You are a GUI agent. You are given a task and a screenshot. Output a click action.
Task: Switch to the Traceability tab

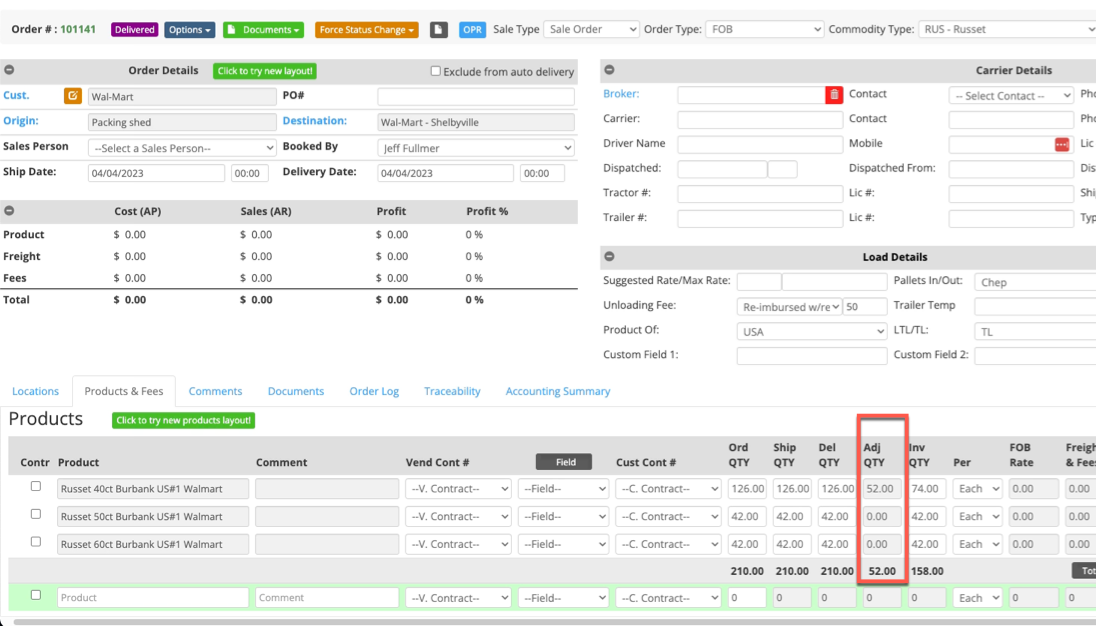[x=452, y=391]
